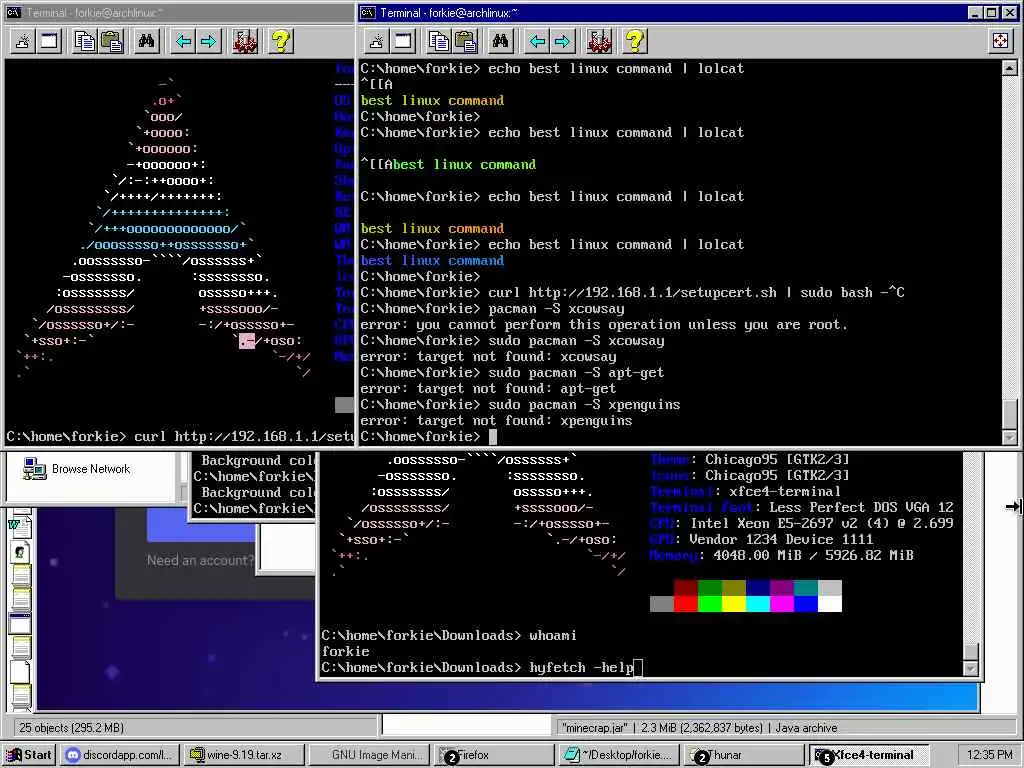Click error line 'target not found: apt-get'

tap(488, 389)
